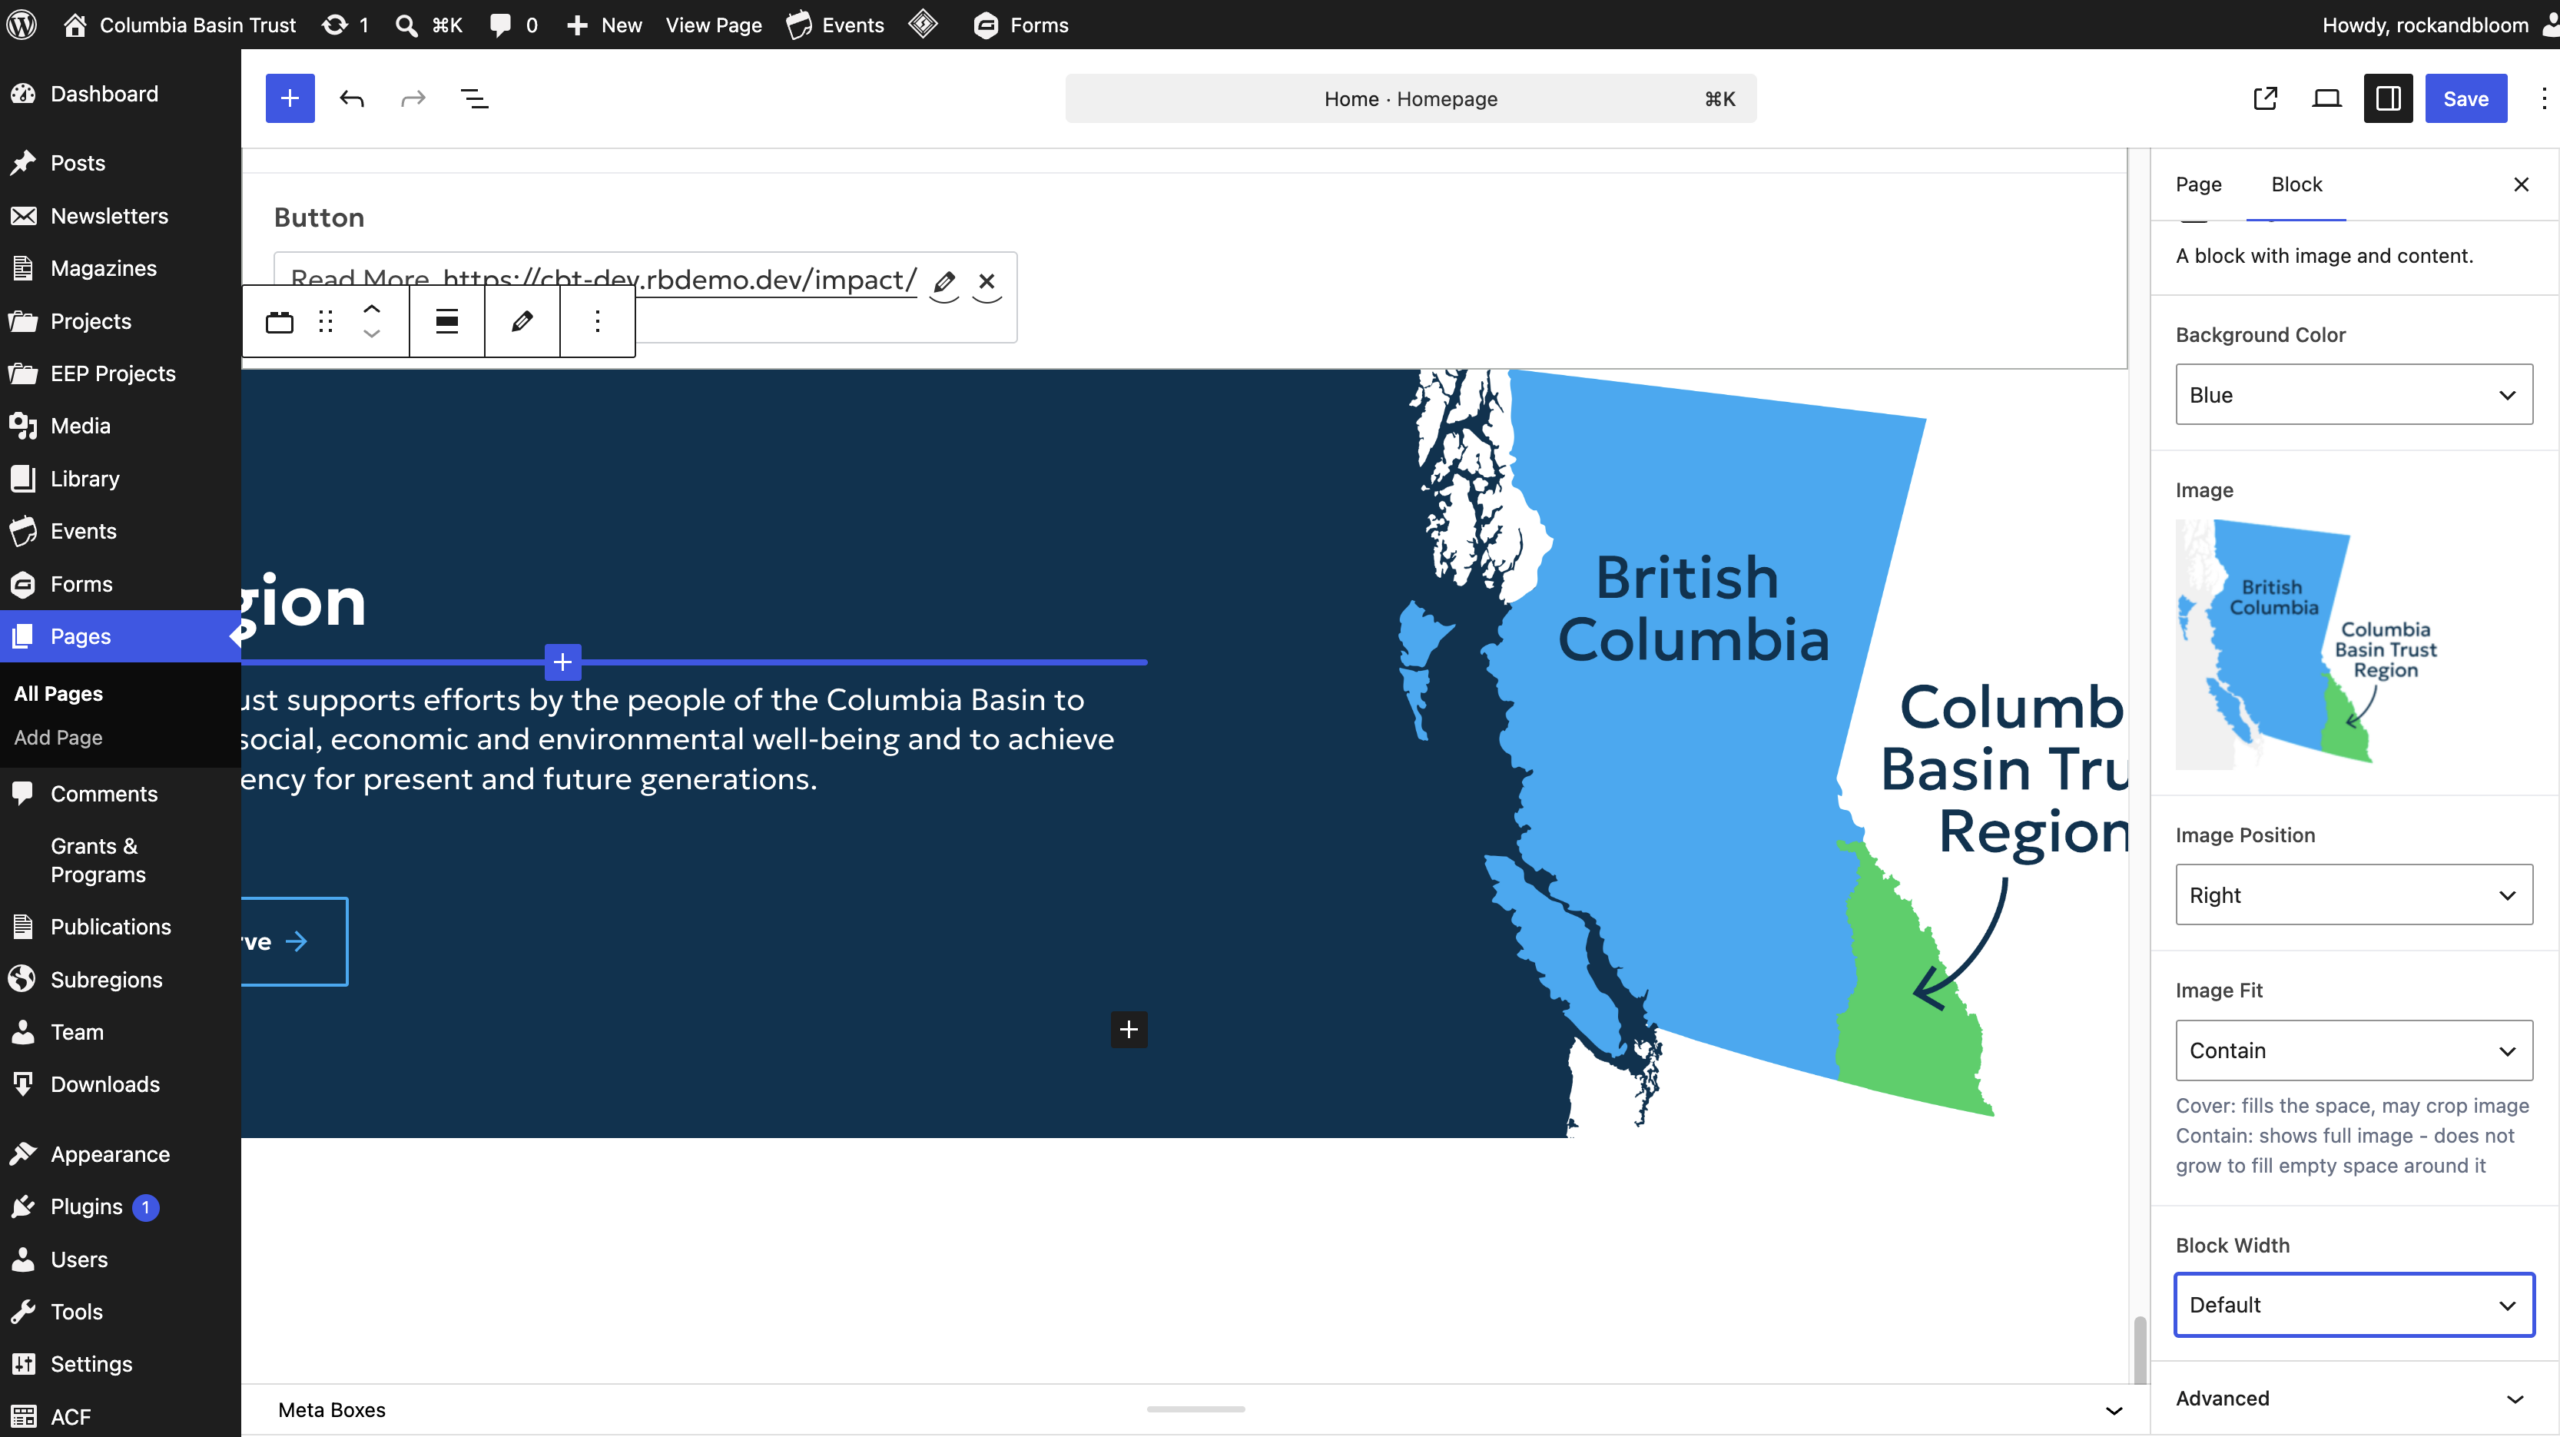Open Events in the admin bar
Image resolution: width=2560 pixels, height=1437 pixels.
(836, 25)
